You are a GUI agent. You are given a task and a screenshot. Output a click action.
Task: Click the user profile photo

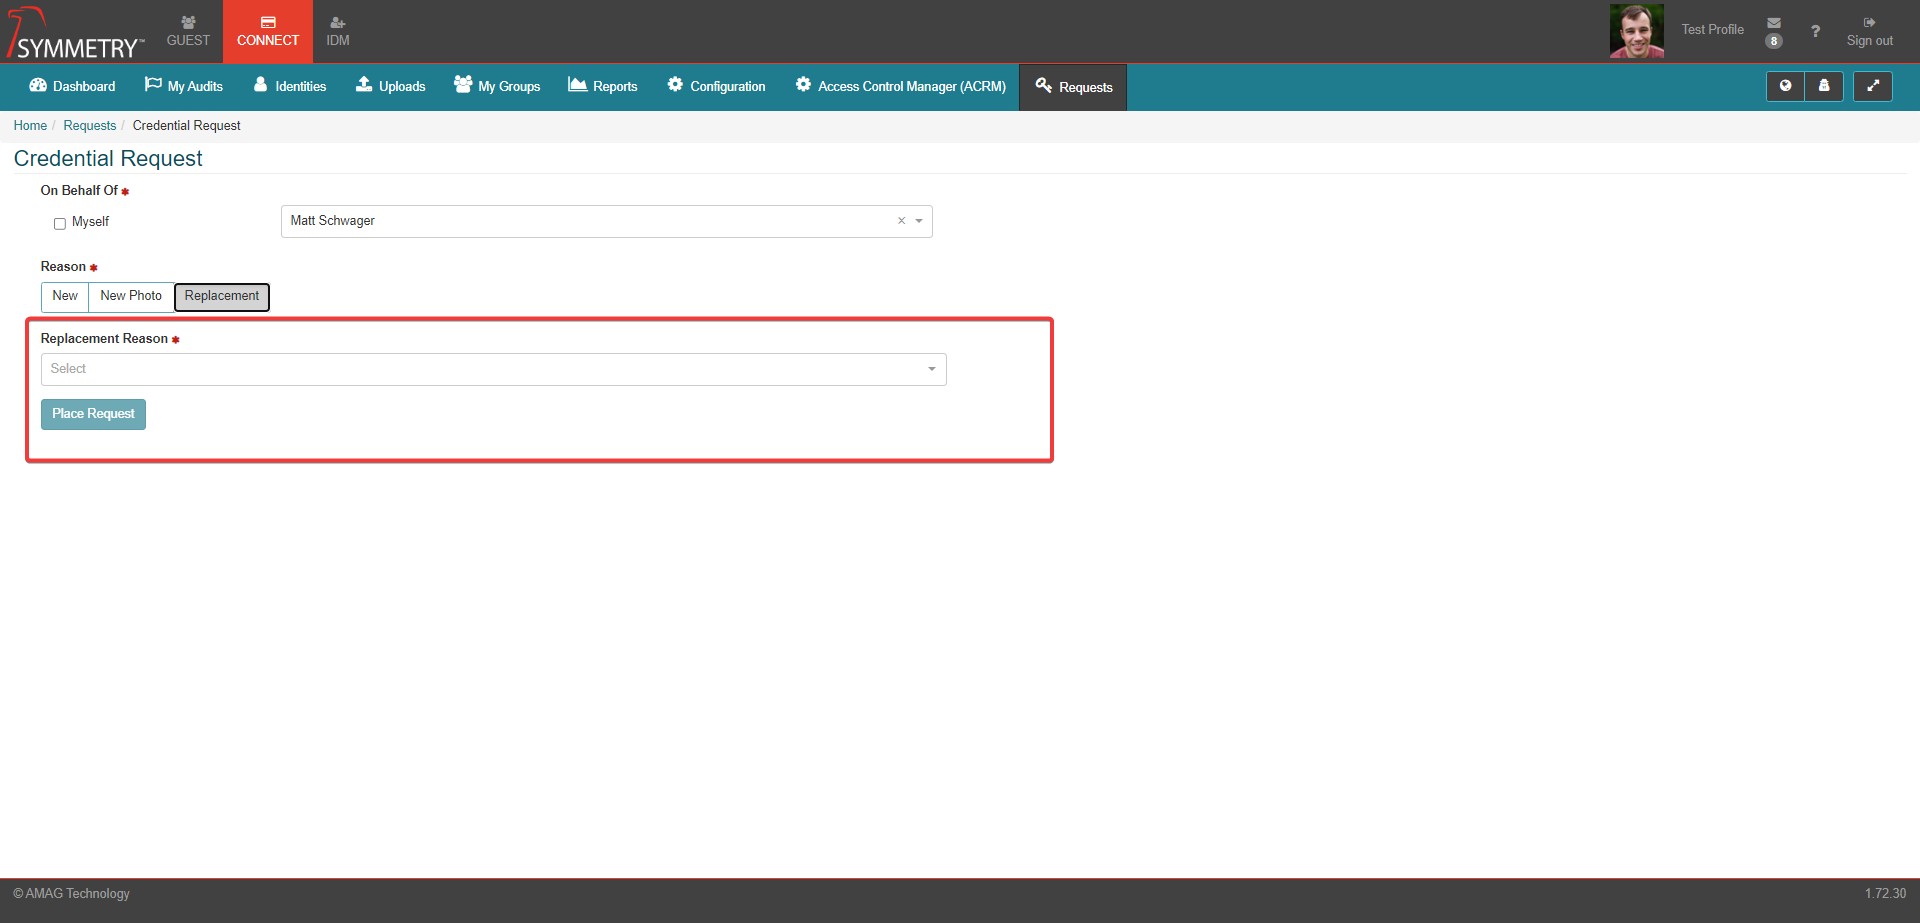tap(1637, 31)
